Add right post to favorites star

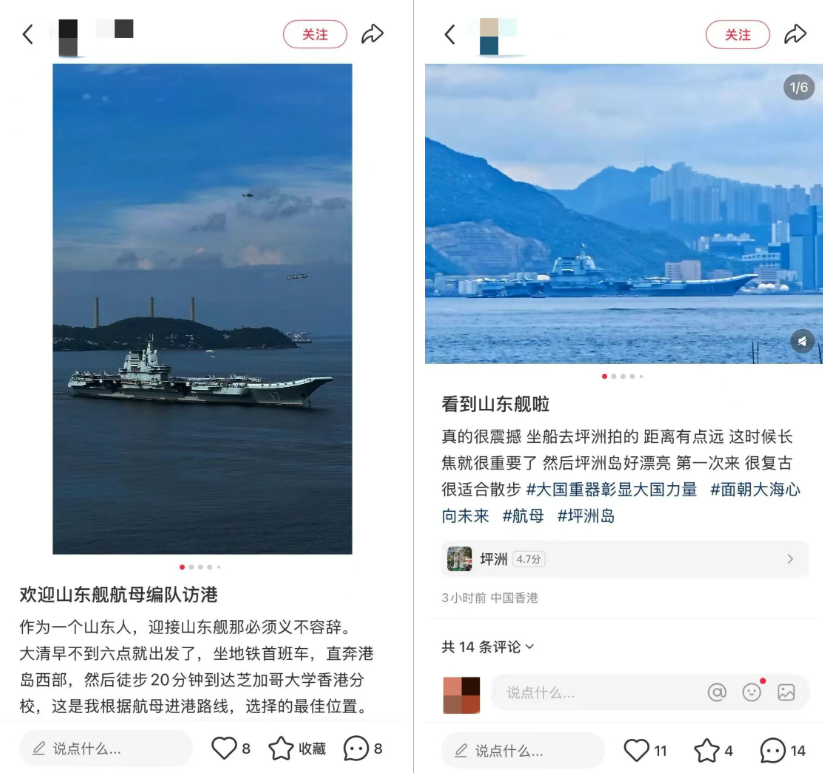tap(706, 750)
